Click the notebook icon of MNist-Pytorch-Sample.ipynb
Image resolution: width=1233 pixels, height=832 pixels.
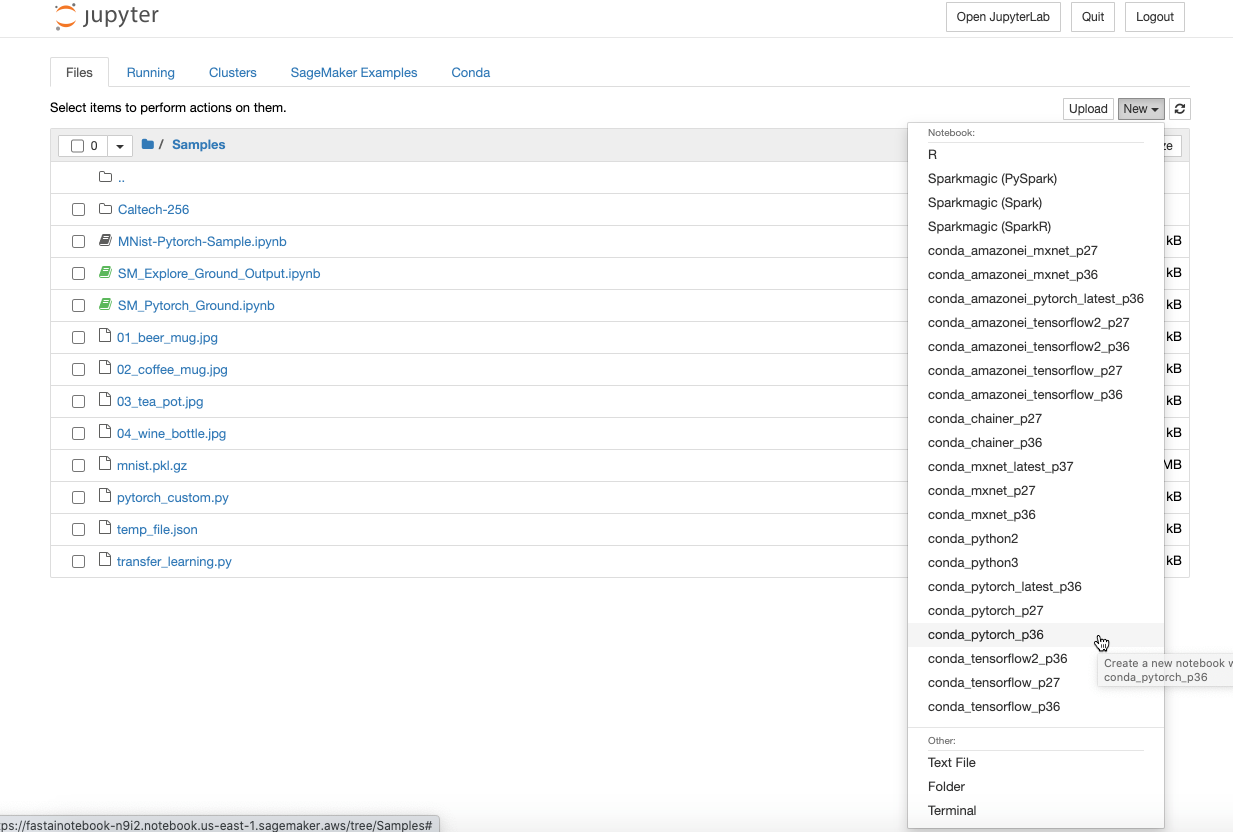[105, 241]
